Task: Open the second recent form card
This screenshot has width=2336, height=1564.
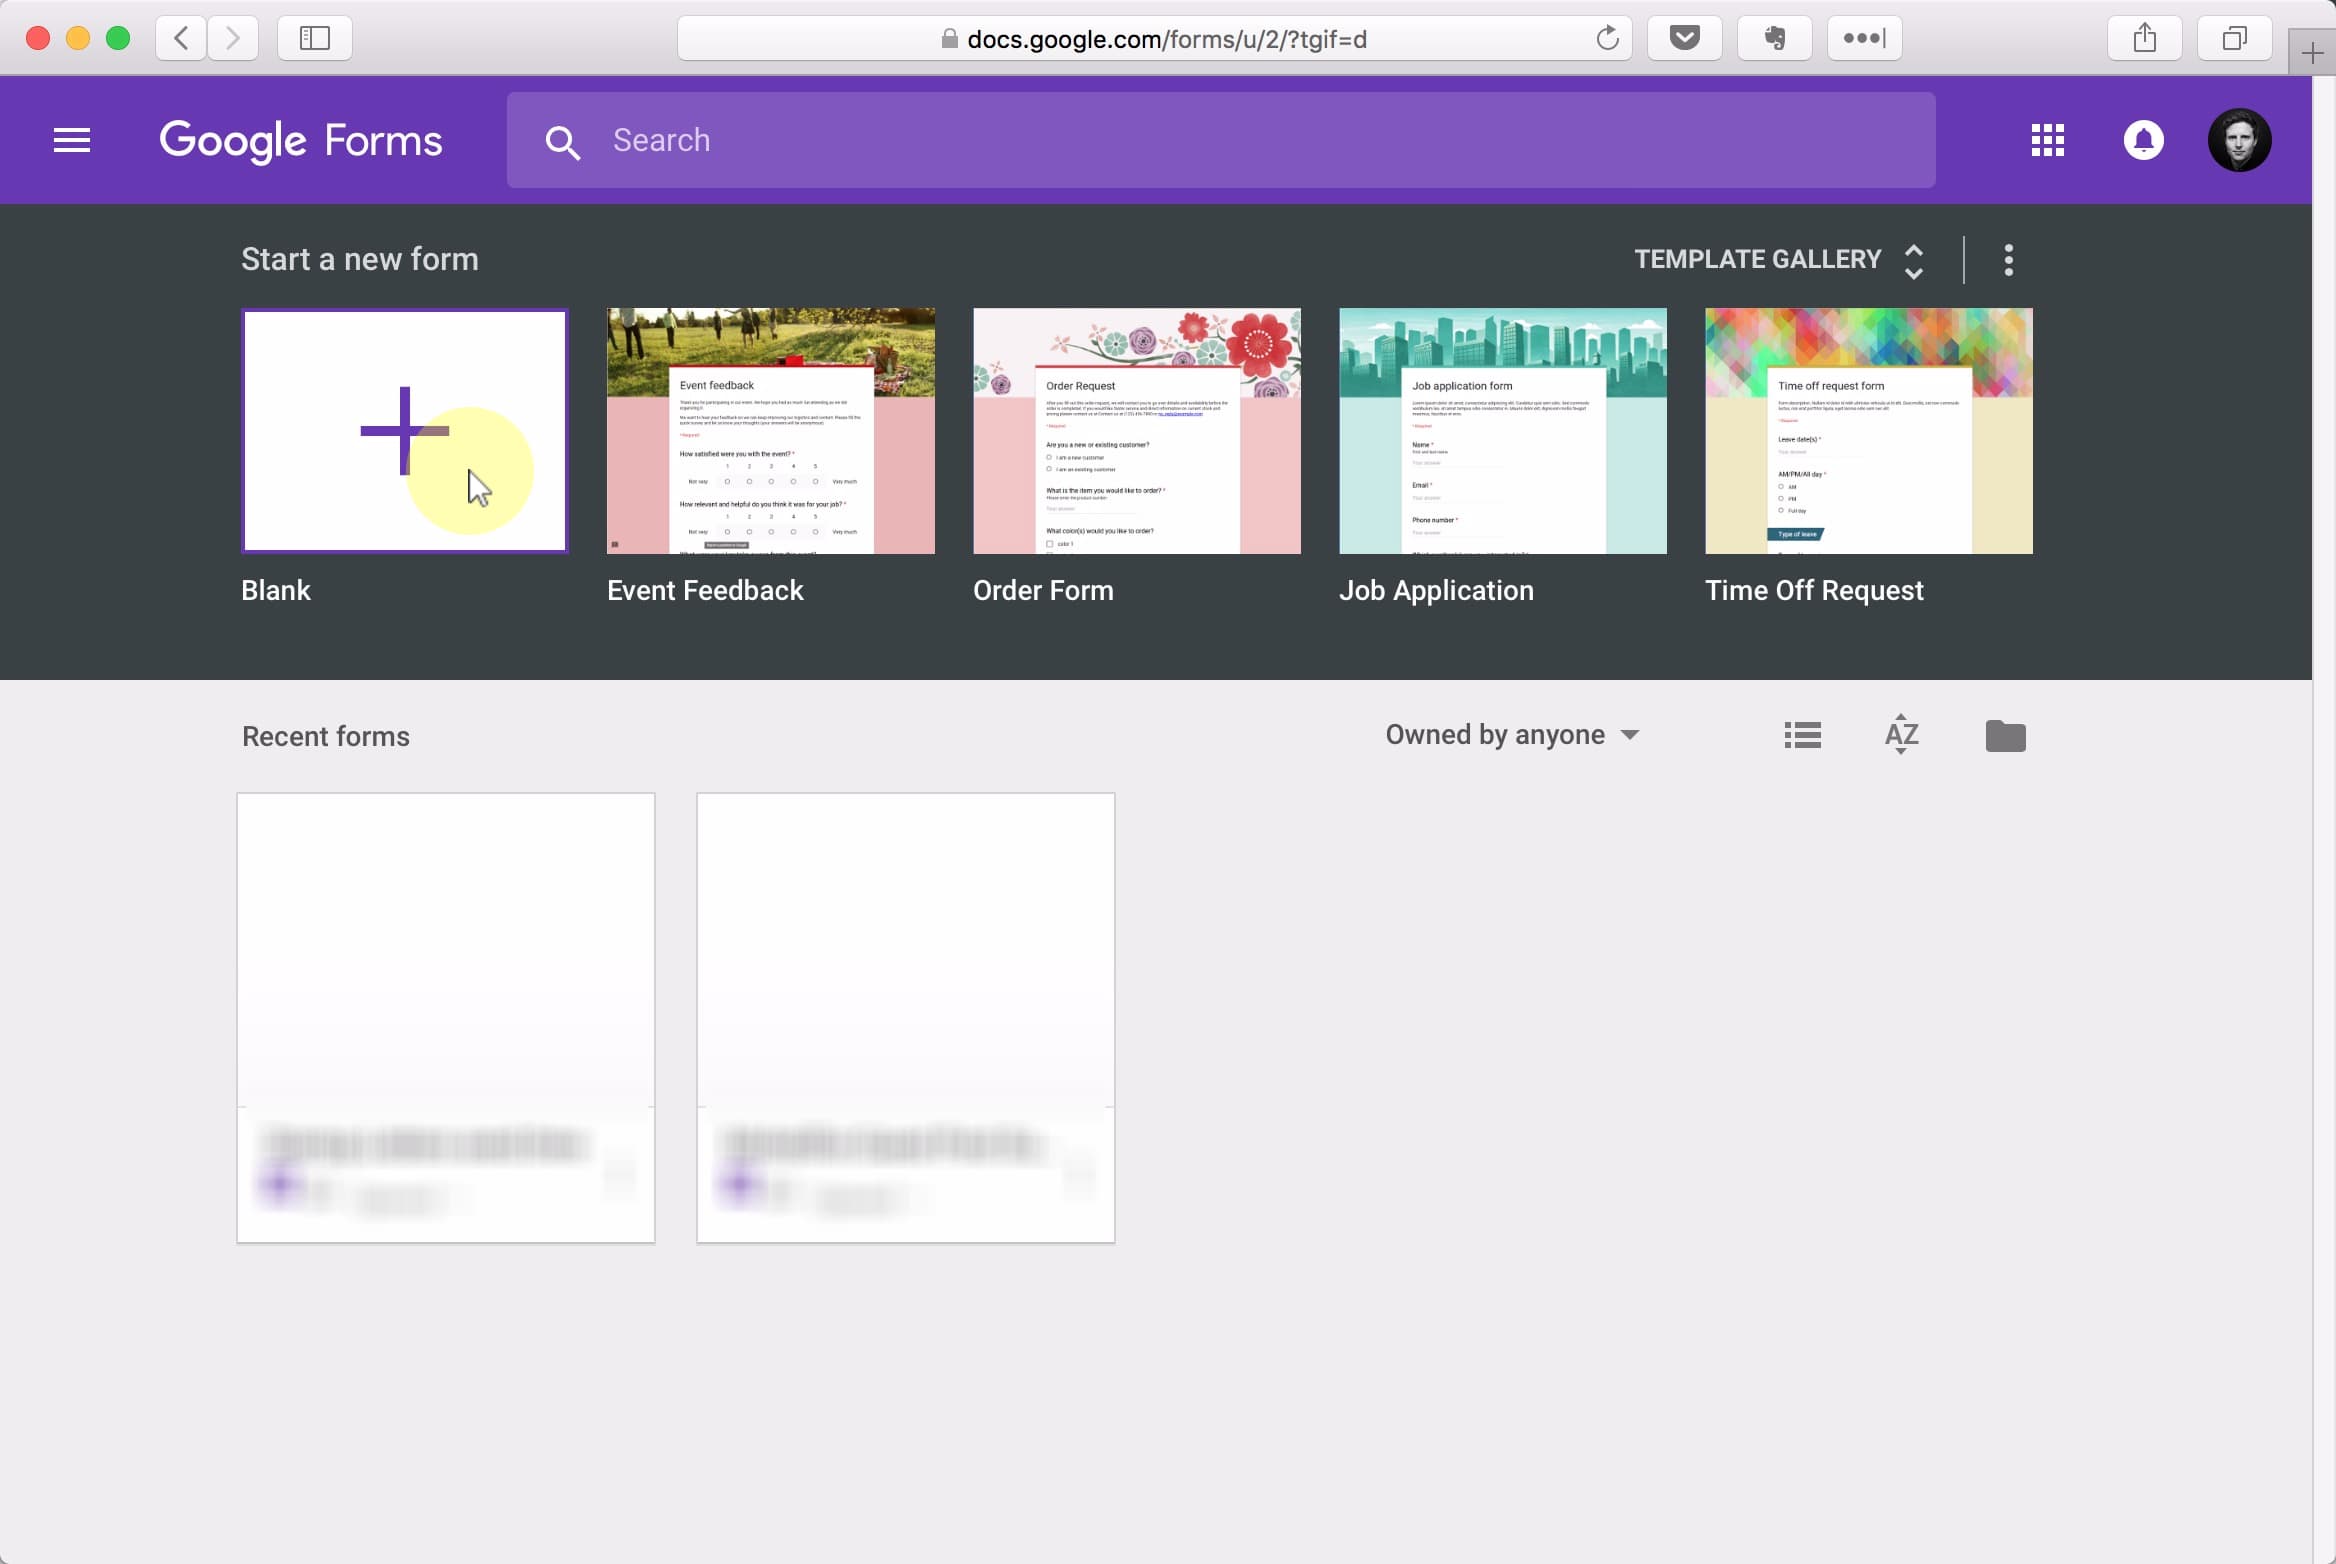Action: pos(906,1018)
